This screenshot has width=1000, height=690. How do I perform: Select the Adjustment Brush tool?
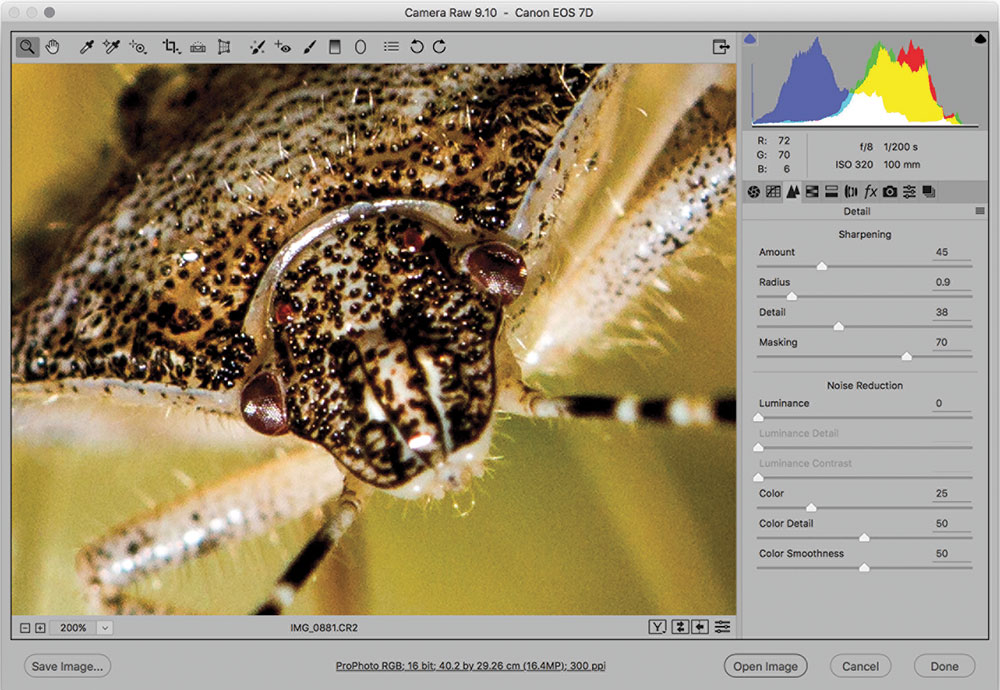308,46
